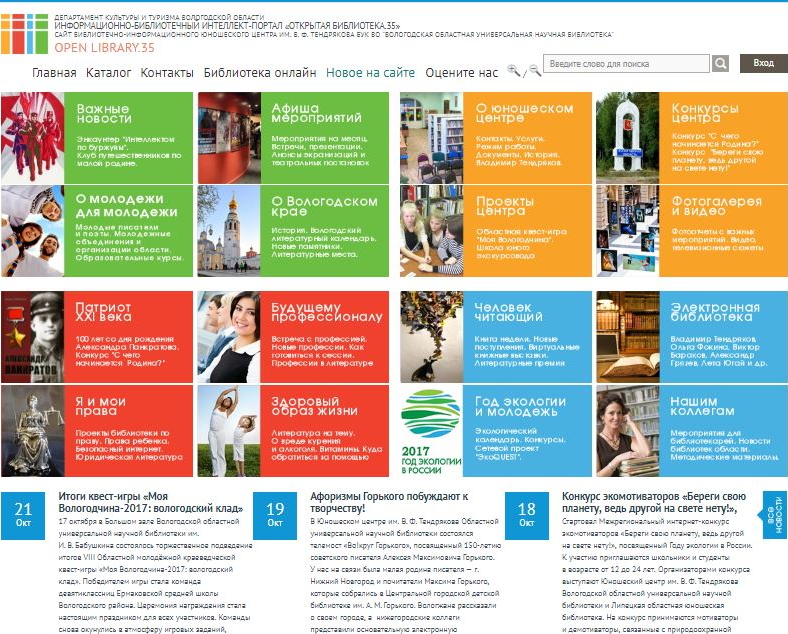Open the Нашим коллегам tile heading
This screenshot has width=788, height=634.
pos(703,406)
